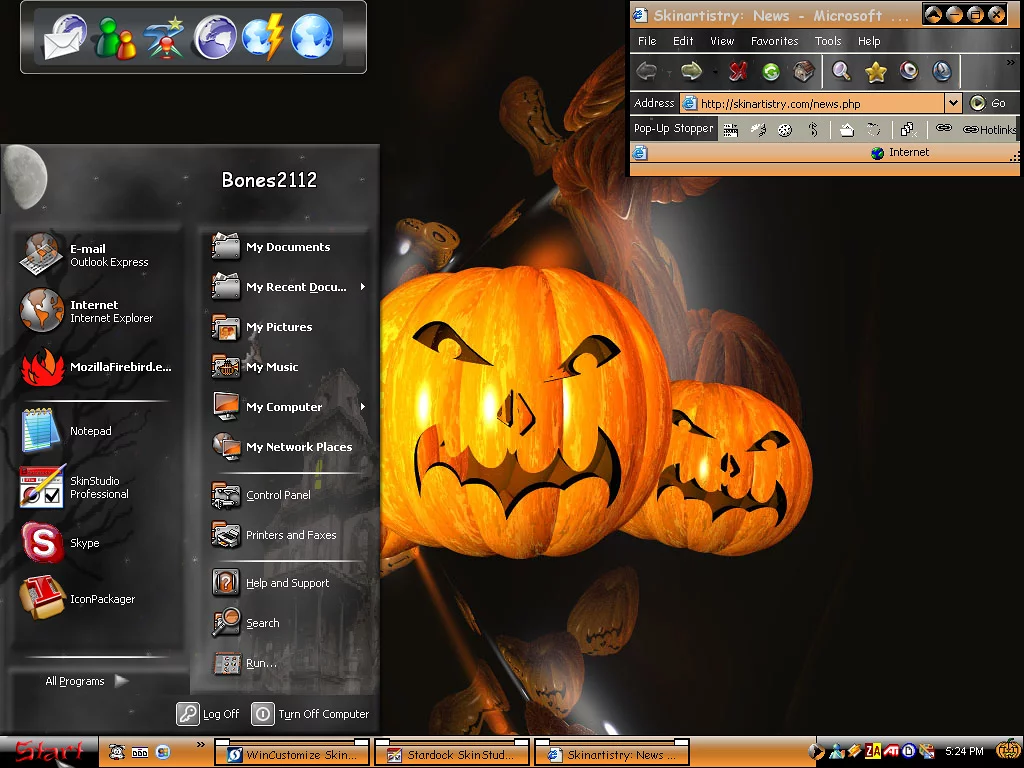Expand All Programs list

tap(86, 681)
